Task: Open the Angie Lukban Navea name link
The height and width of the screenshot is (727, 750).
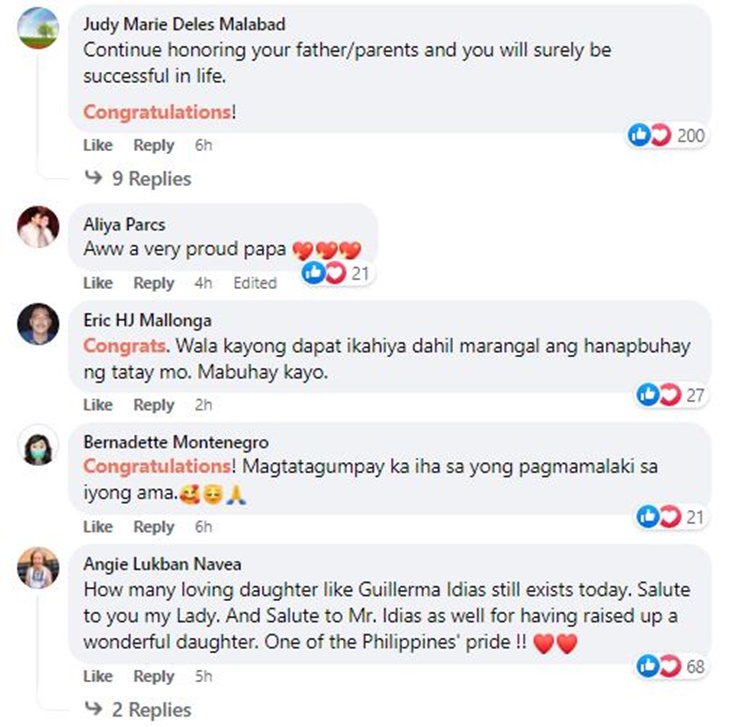Action: (162, 564)
